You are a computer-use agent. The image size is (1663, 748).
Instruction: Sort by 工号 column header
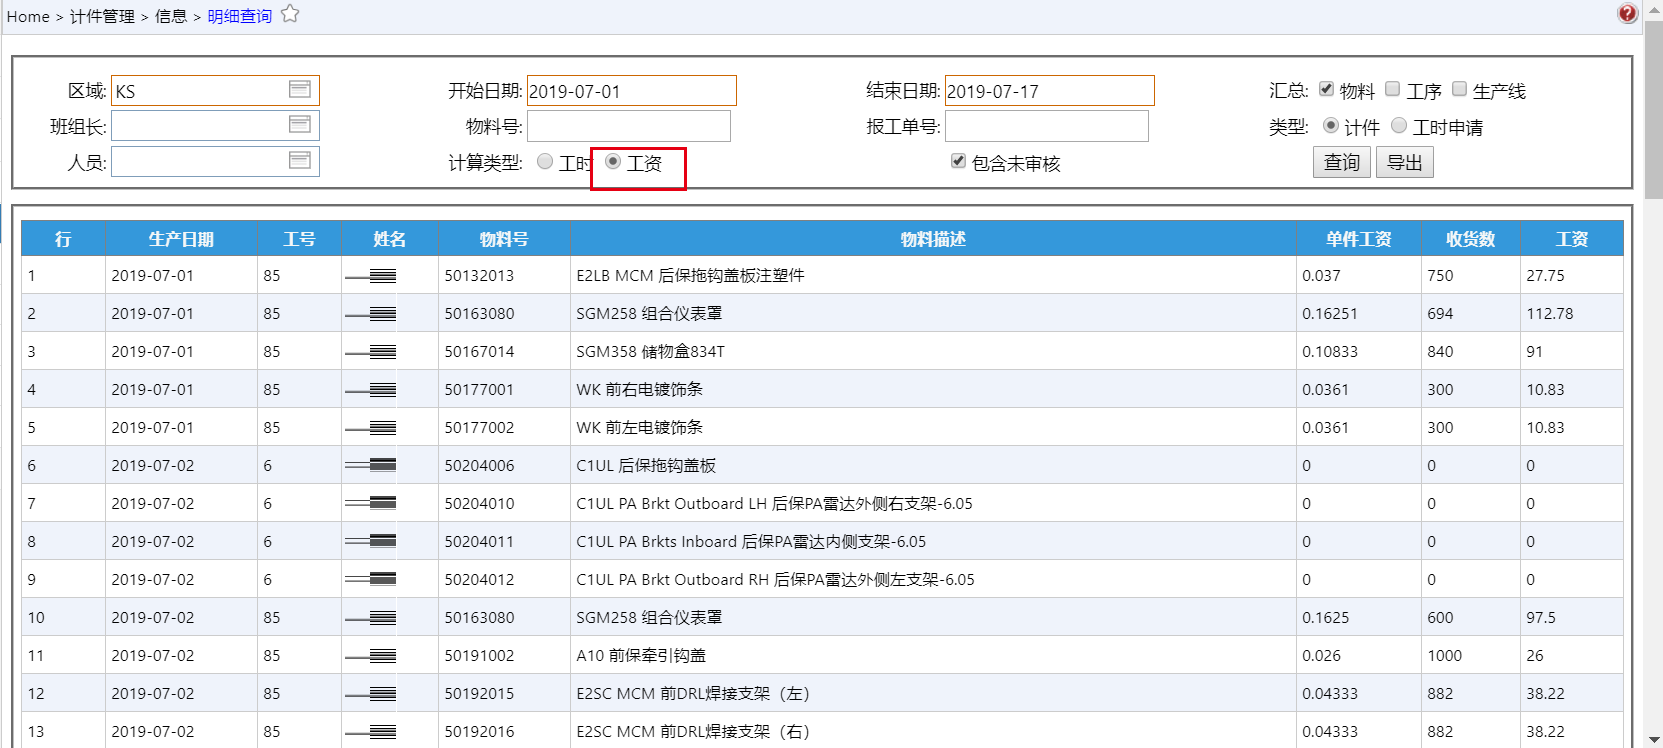point(299,239)
